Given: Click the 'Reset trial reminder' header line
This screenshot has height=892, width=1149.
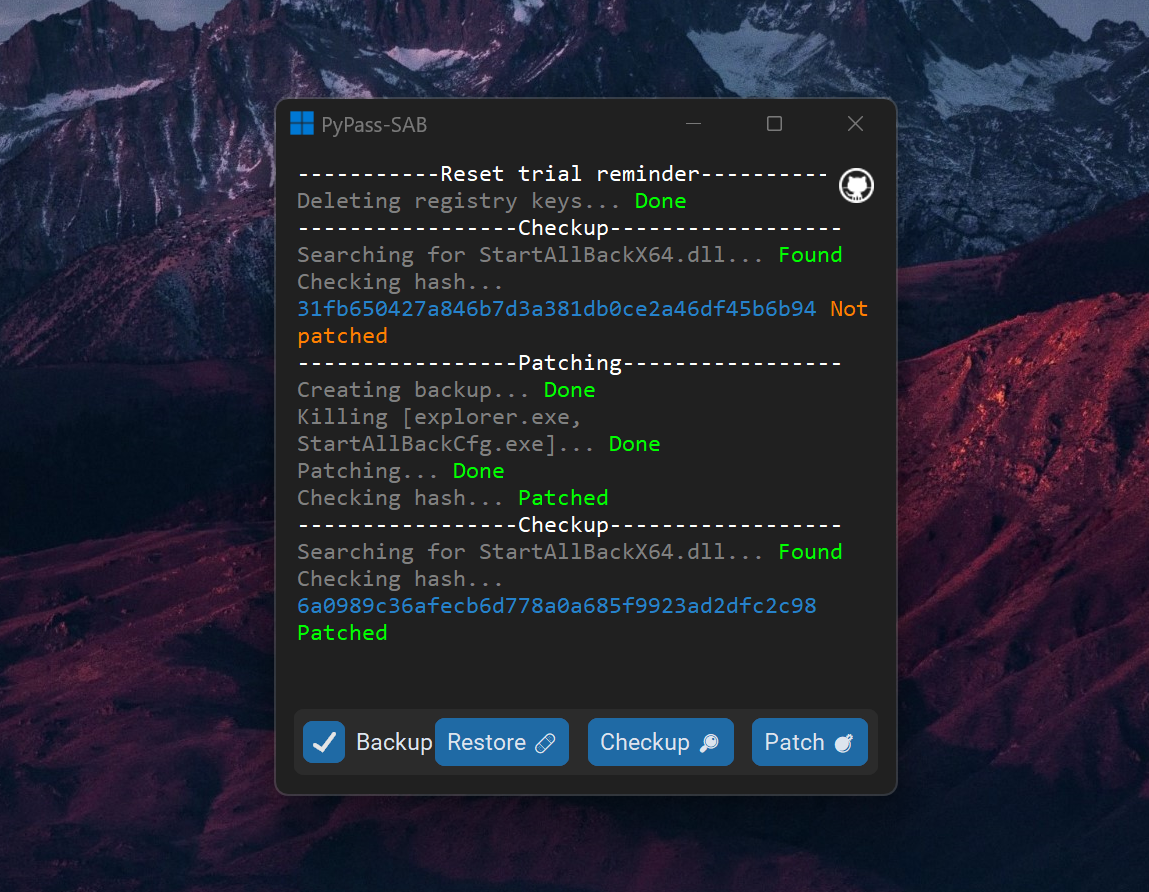Looking at the screenshot, I should pyautogui.click(x=563, y=174).
